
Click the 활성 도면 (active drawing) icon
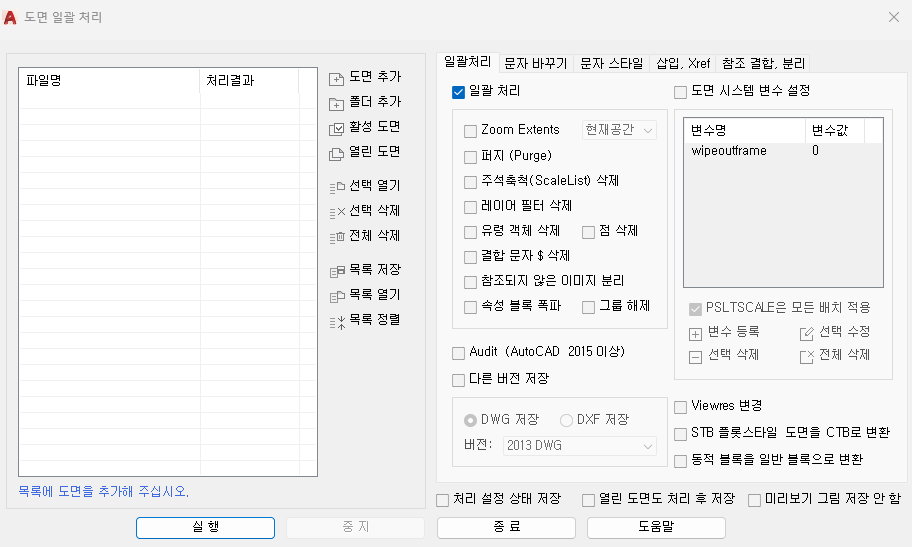336,129
